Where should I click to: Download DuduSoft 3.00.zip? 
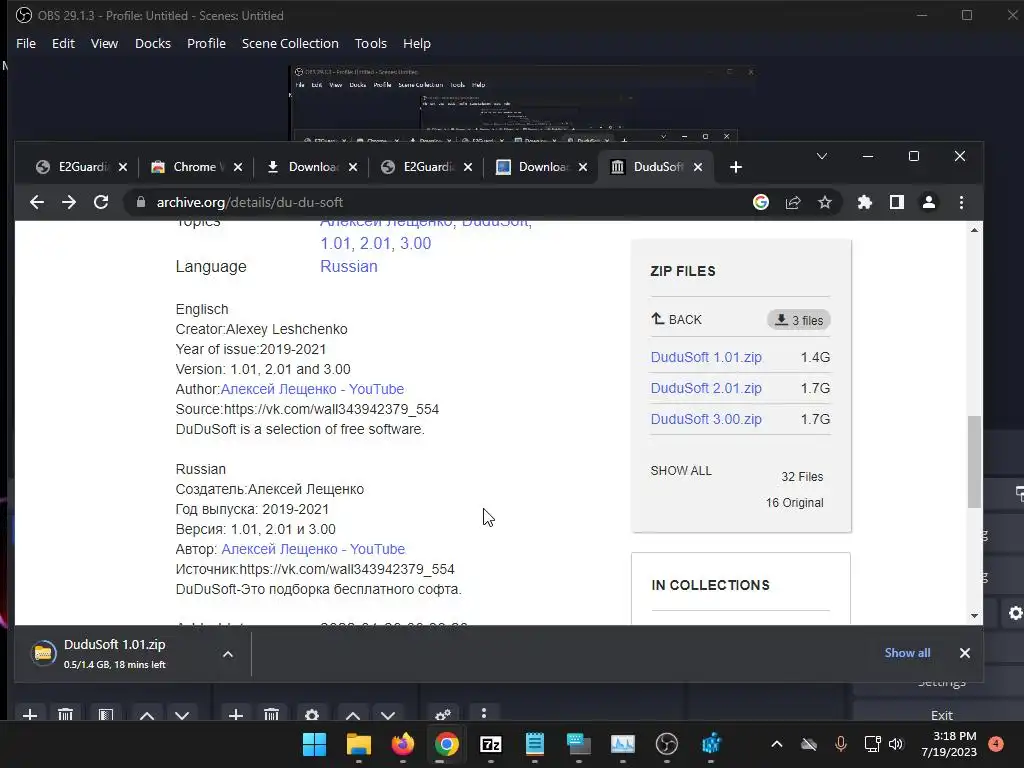pos(706,419)
